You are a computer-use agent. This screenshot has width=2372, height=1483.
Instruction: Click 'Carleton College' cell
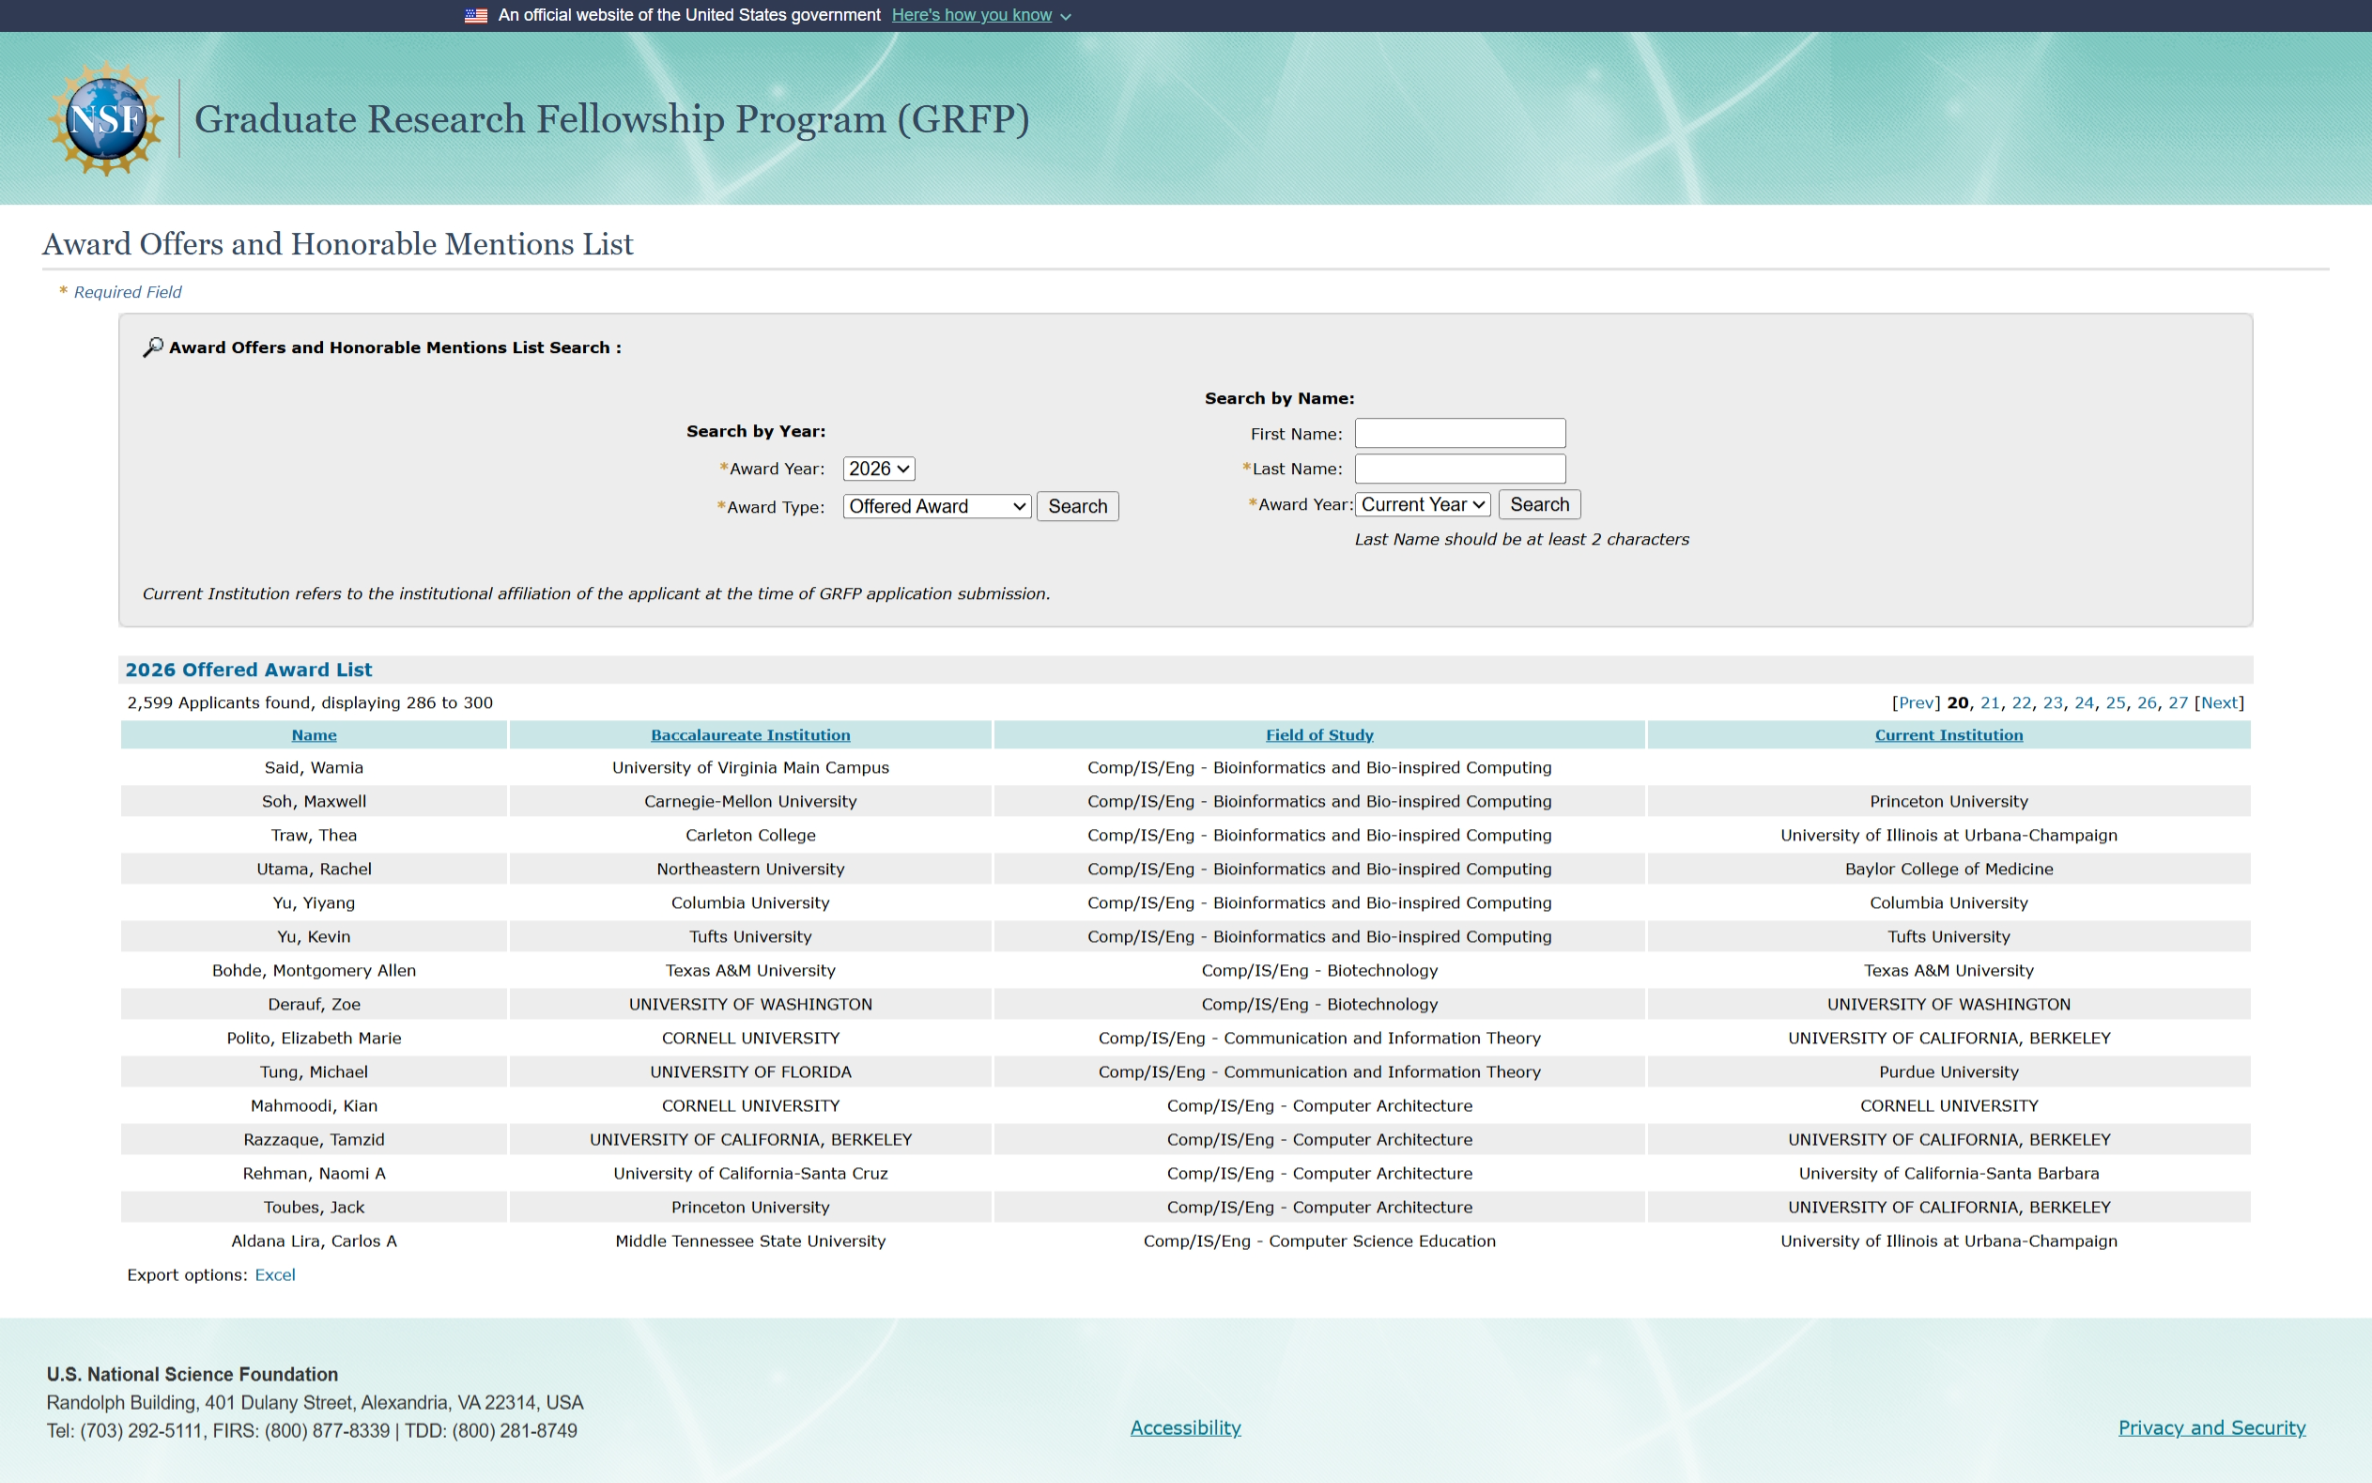[750, 836]
